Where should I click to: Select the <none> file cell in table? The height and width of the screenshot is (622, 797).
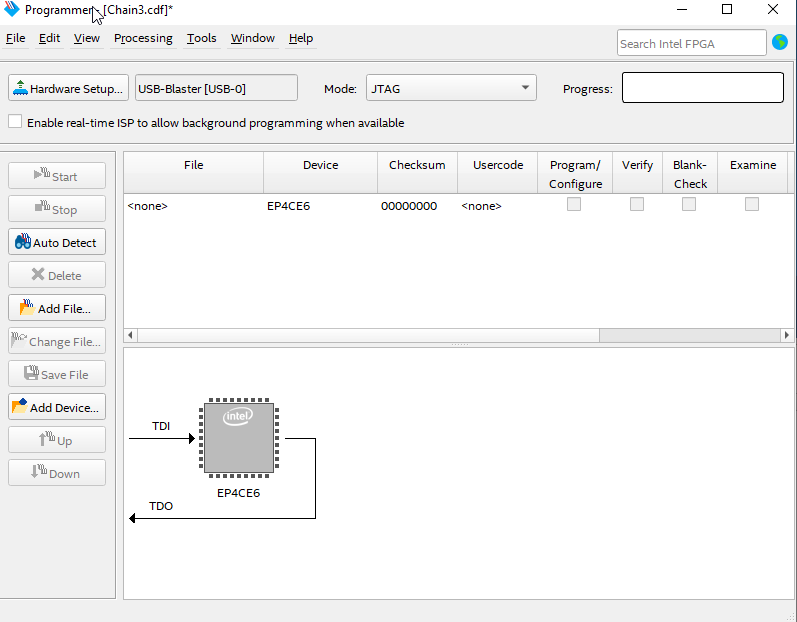[x=148, y=206]
